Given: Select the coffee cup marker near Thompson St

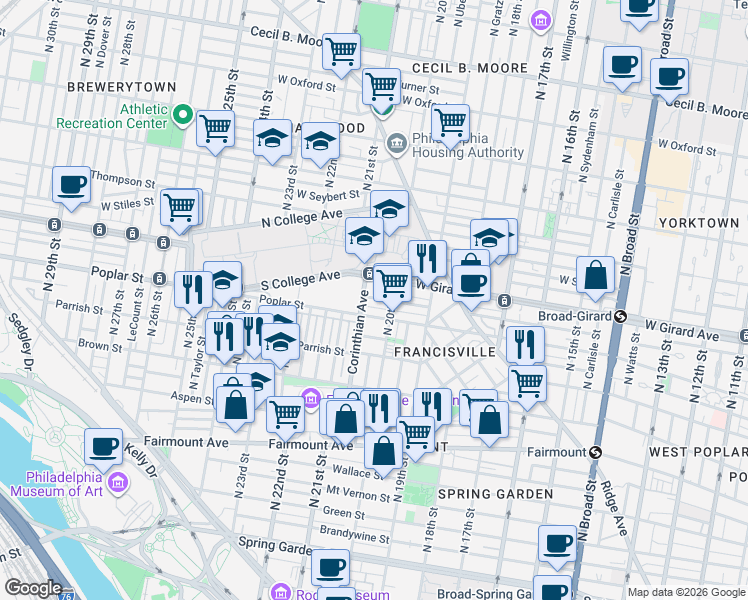Looking at the screenshot, I should [72, 185].
